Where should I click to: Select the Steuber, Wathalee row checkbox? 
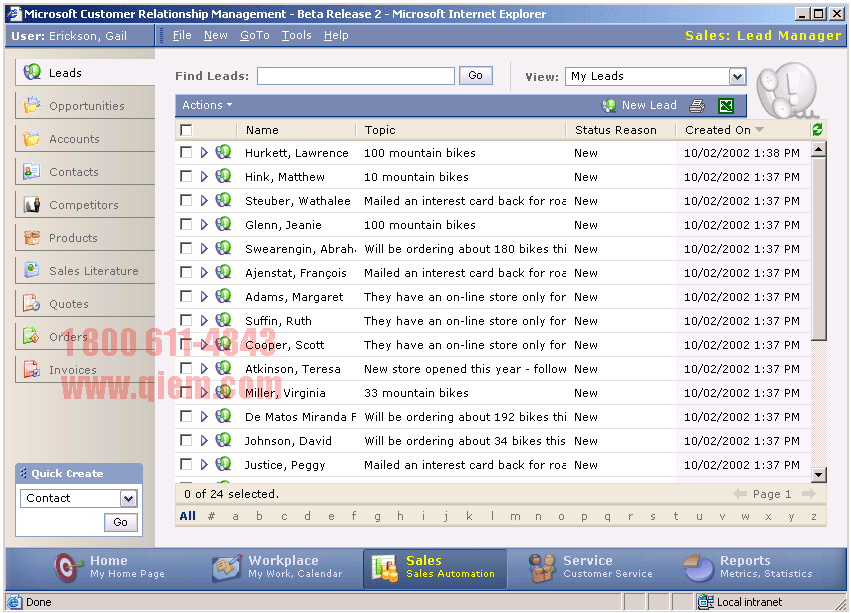coord(186,200)
